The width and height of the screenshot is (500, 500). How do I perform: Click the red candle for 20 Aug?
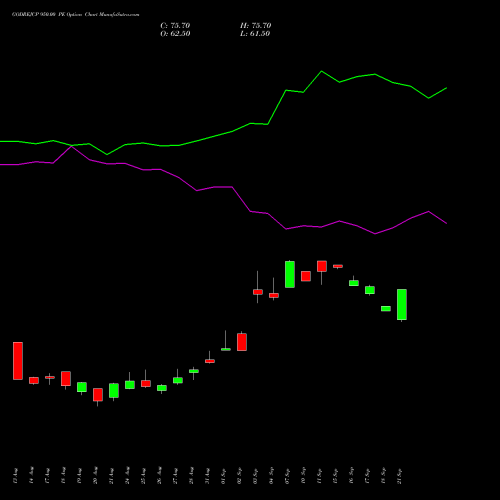coord(98,395)
